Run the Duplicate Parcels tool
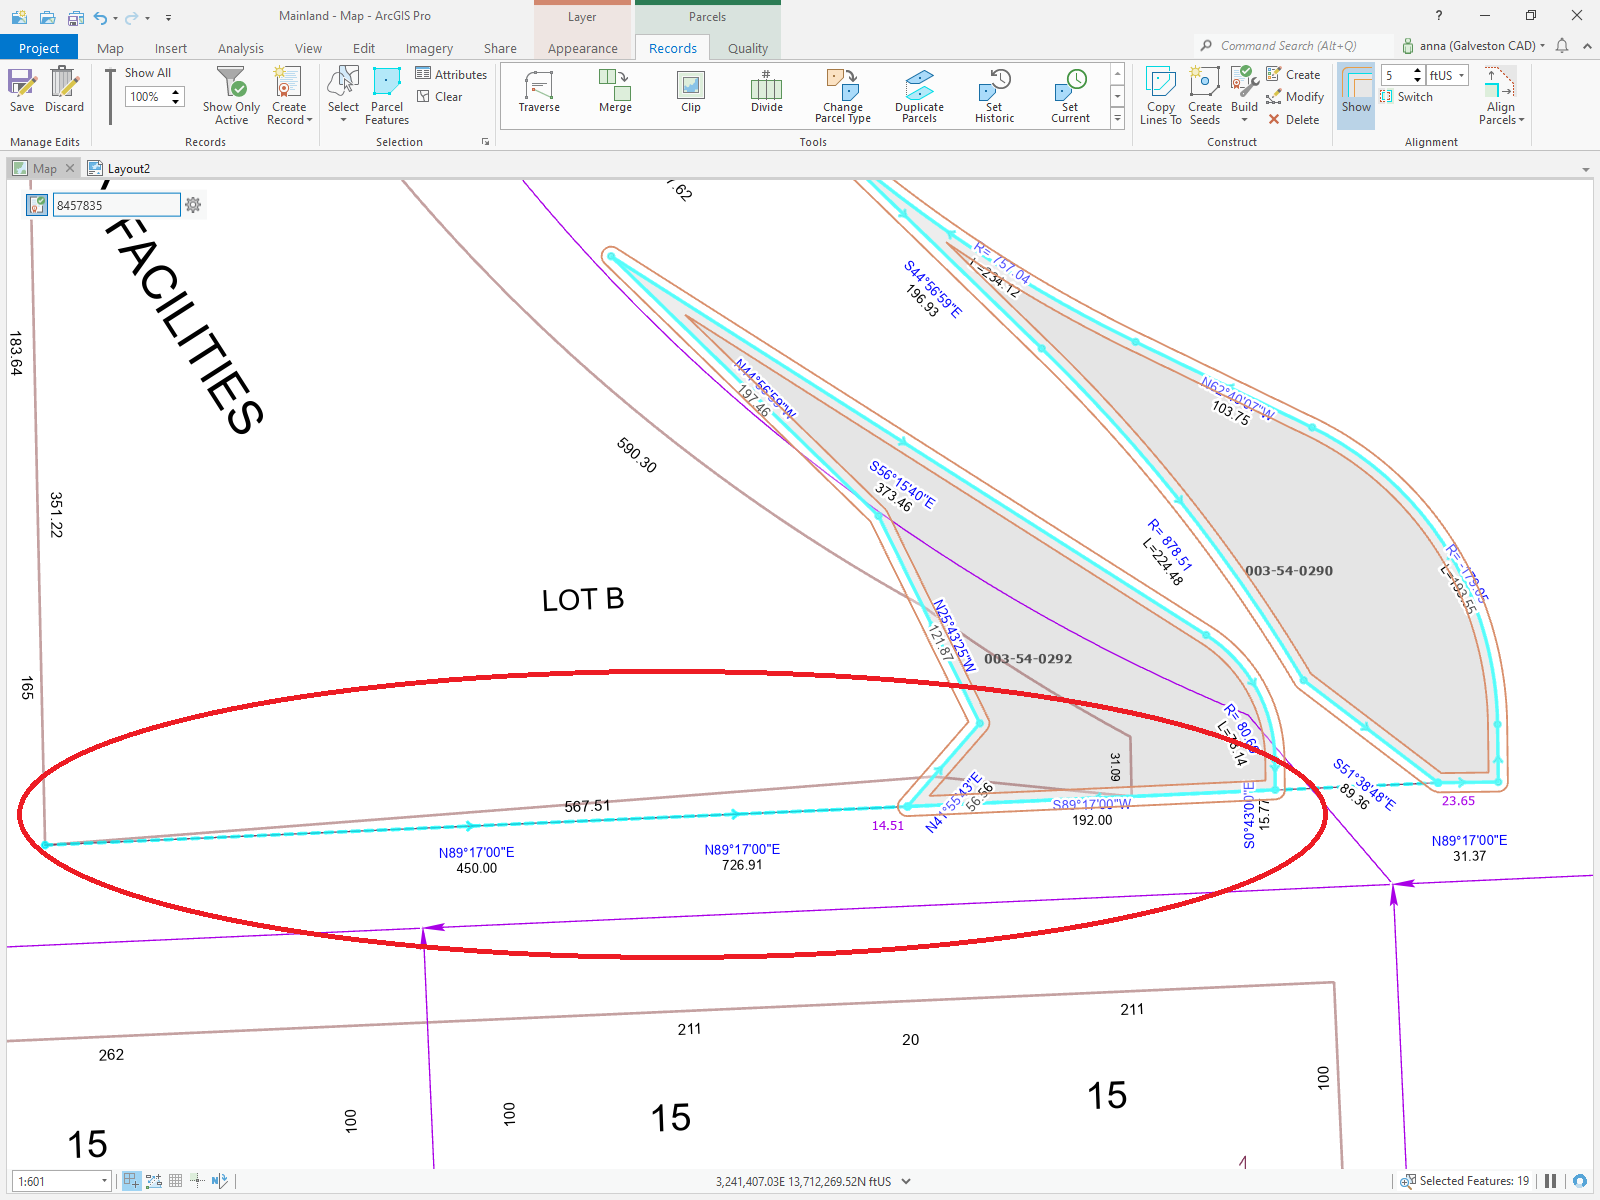 click(x=919, y=96)
